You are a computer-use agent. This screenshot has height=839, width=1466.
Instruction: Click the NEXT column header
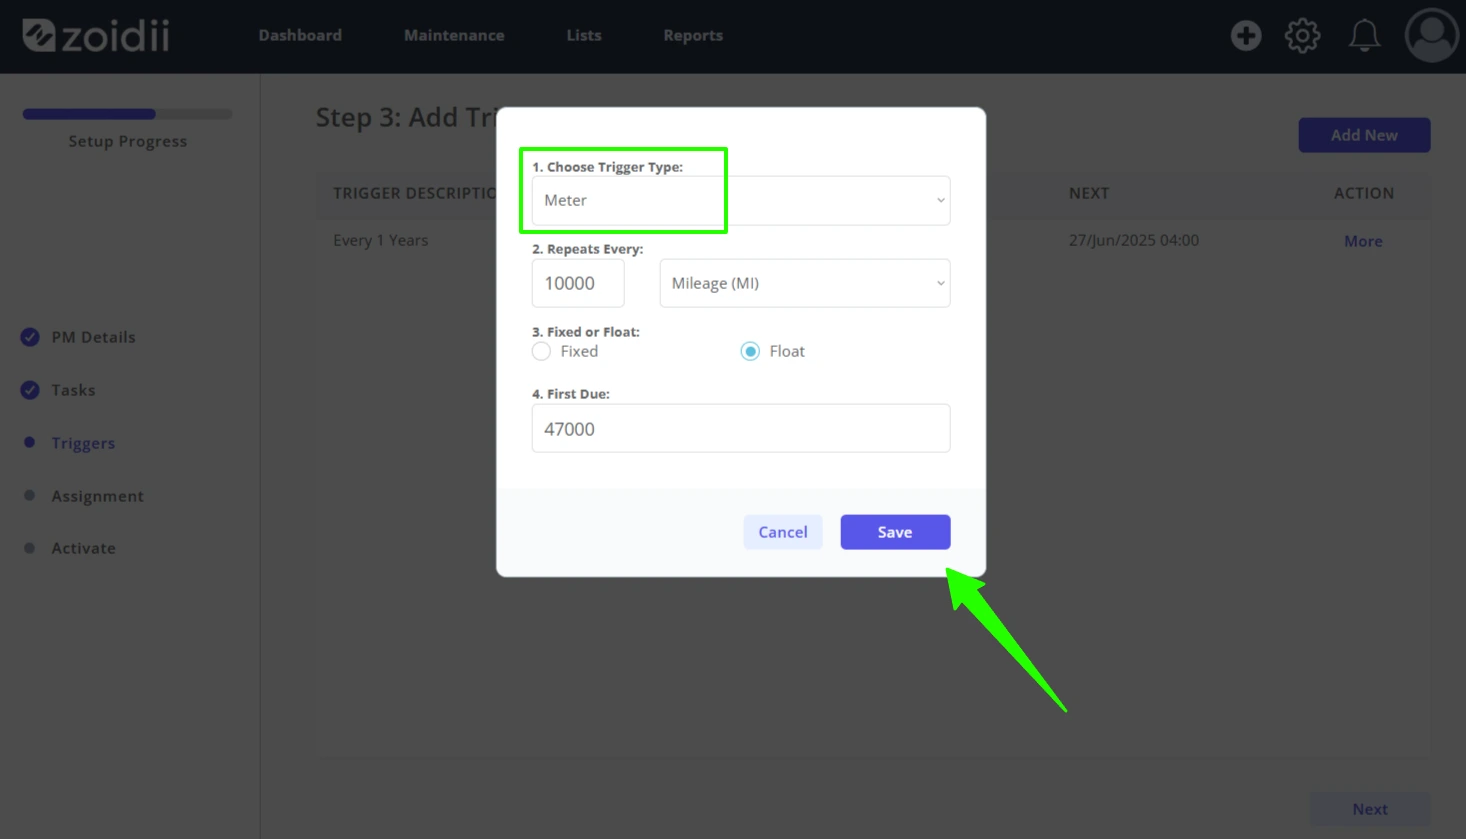(x=1088, y=193)
